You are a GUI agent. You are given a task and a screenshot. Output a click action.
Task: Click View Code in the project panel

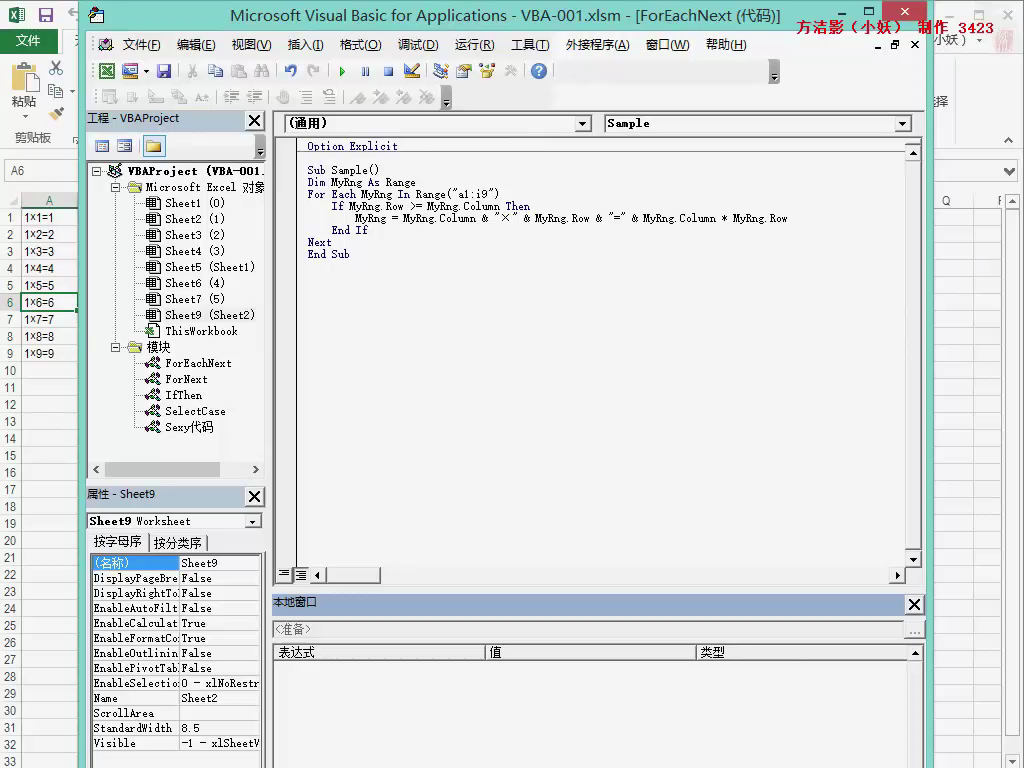coord(102,146)
